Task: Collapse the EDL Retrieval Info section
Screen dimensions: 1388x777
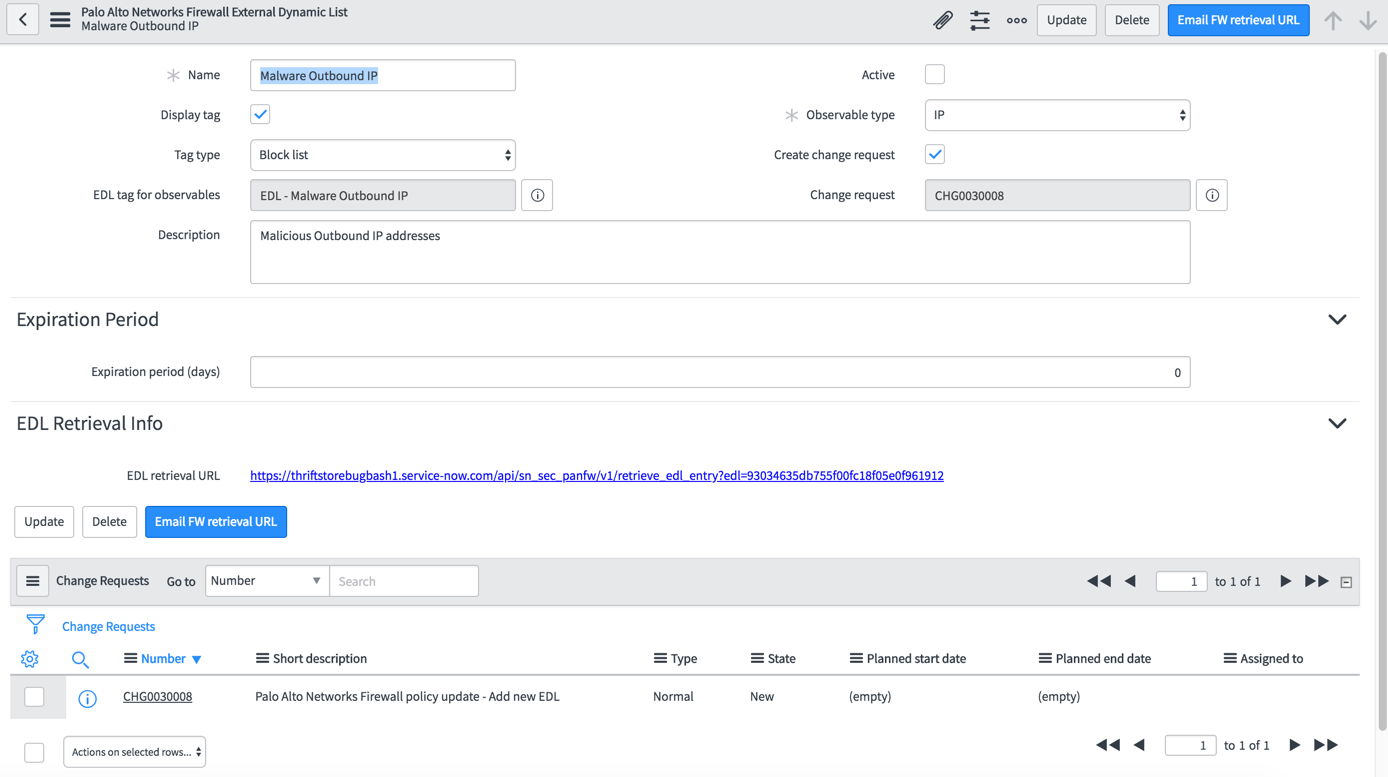Action: (x=1337, y=423)
